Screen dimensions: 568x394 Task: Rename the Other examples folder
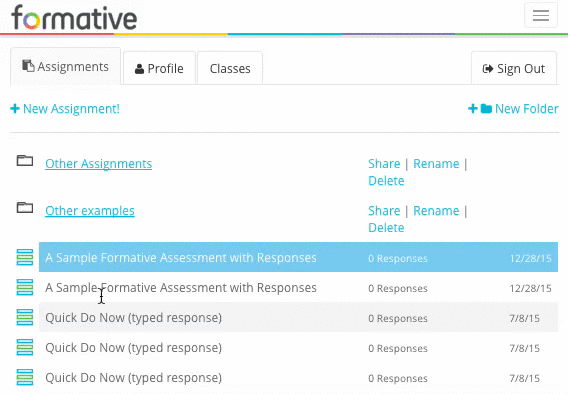pyautogui.click(x=436, y=211)
